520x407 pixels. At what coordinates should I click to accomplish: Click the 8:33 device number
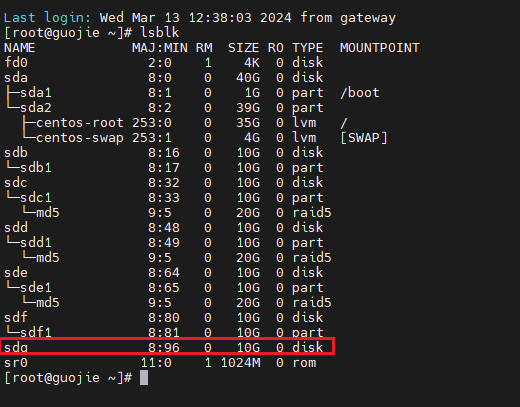[x=164, y=198]
